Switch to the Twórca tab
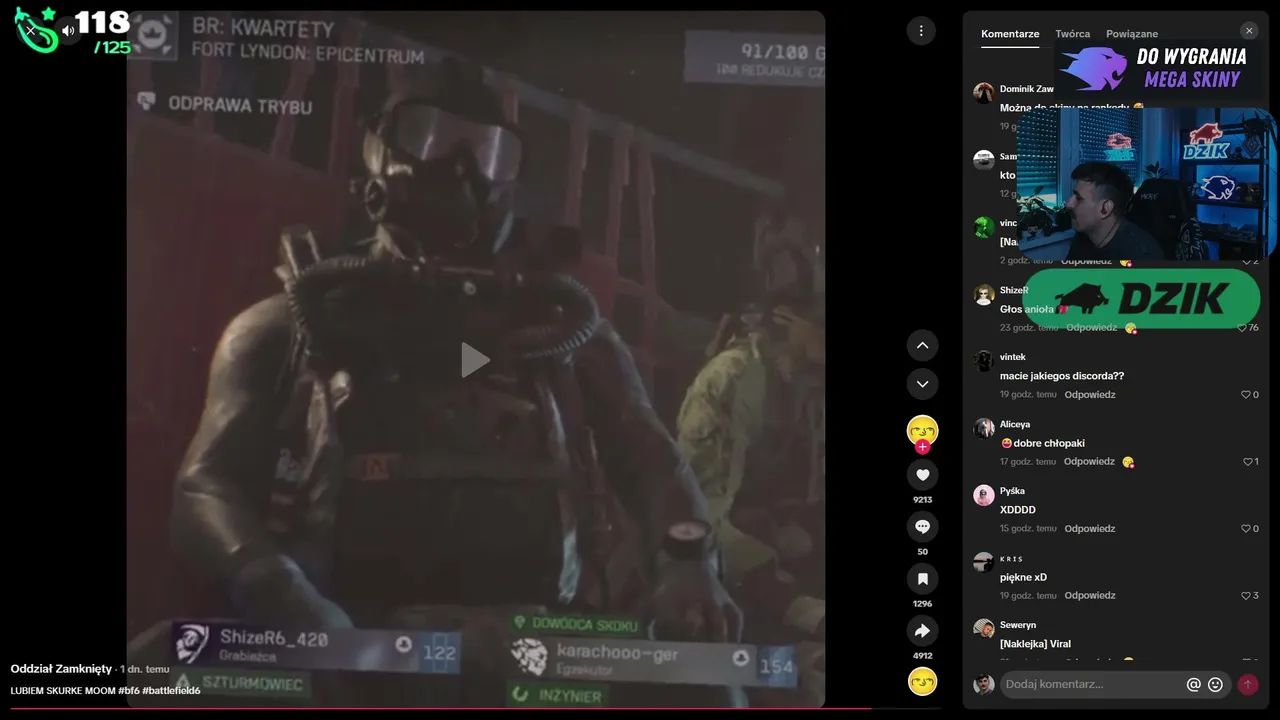This screenshot has width=1280, height=720. point(1073,34)
